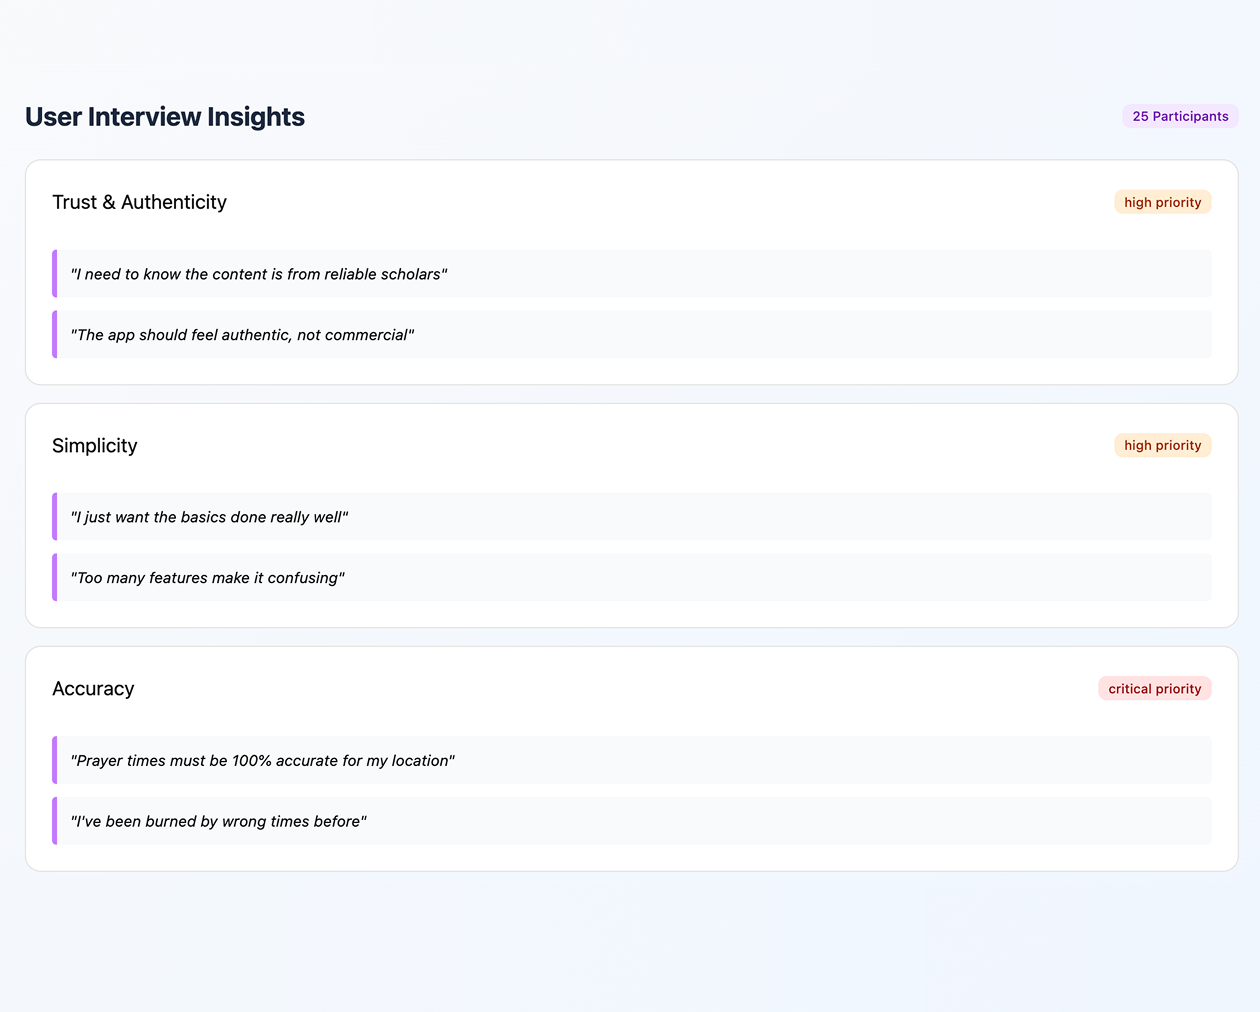The image size is (1260, 1012).
Task: Select the quote about reliable scholars
Action: 259,274
